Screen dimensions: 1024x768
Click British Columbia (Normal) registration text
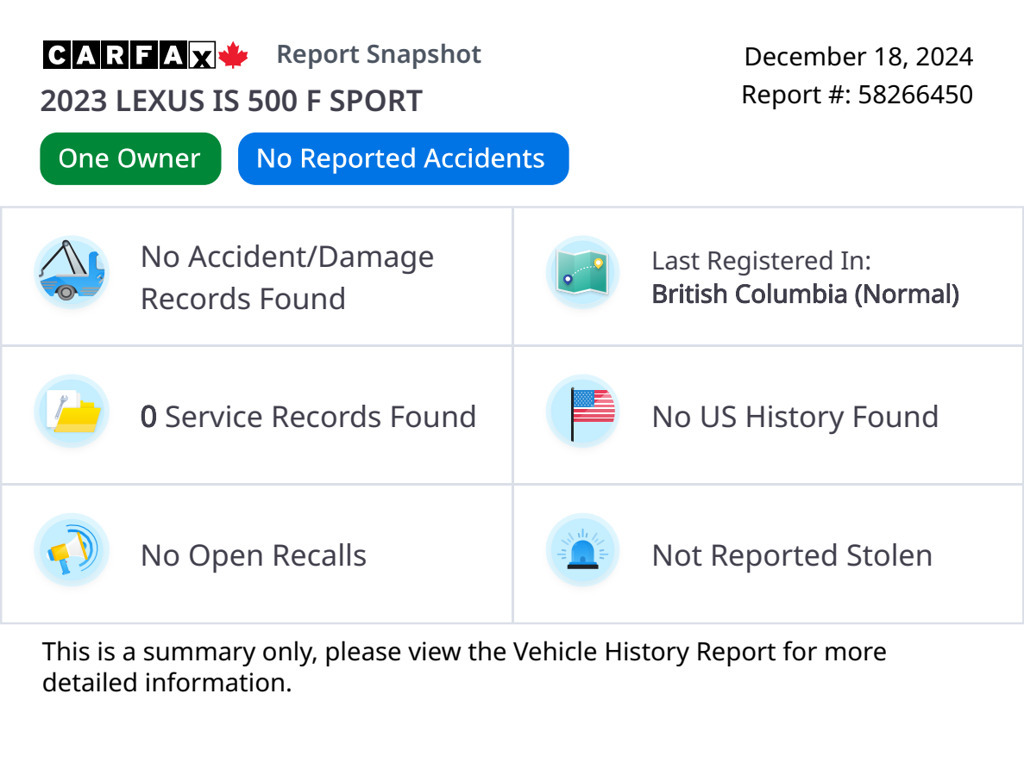pyautogui.click(x=805, y=294)
